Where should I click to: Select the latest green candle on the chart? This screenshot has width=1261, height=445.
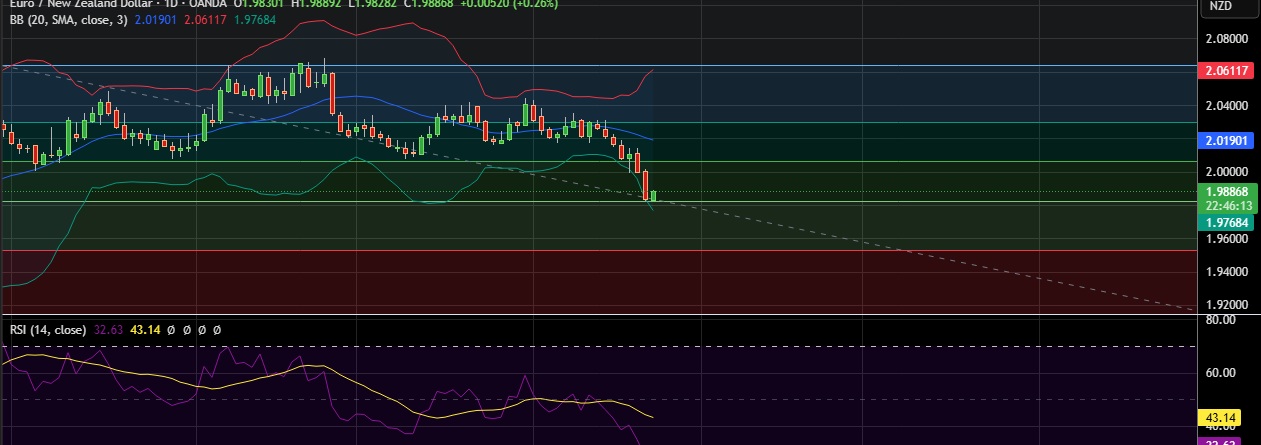(x=654, y=196)
